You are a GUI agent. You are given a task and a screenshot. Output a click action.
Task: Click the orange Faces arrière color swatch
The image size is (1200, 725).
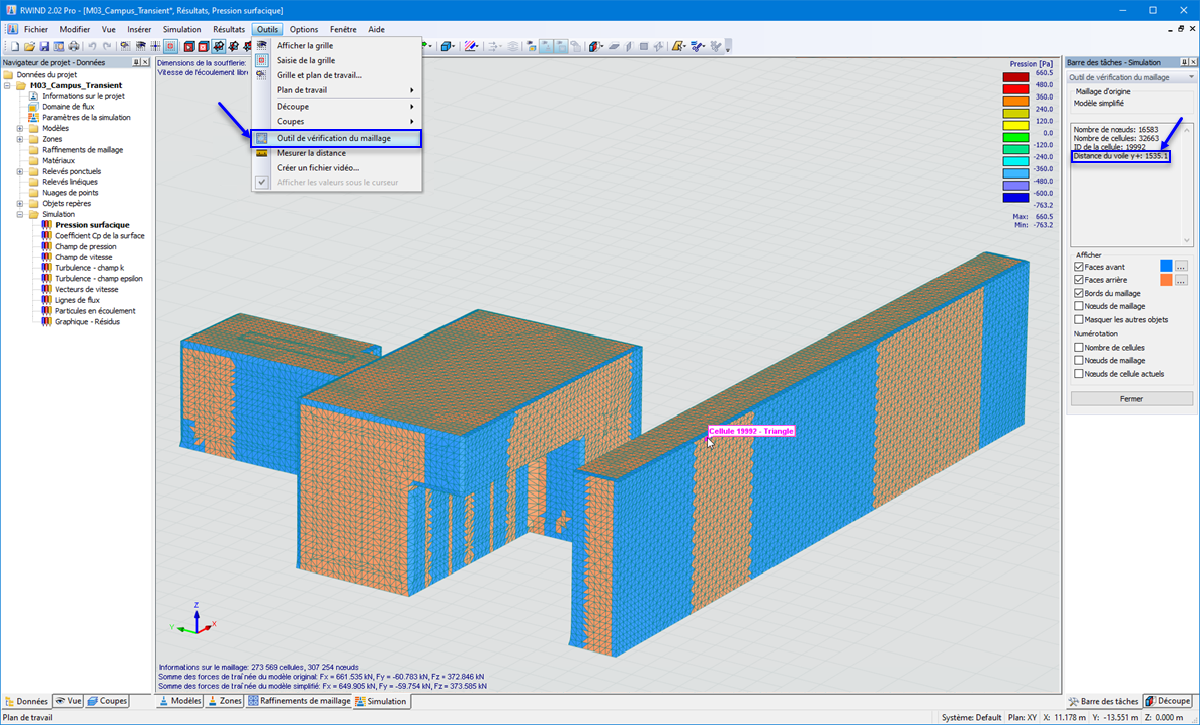point(1166,281)
